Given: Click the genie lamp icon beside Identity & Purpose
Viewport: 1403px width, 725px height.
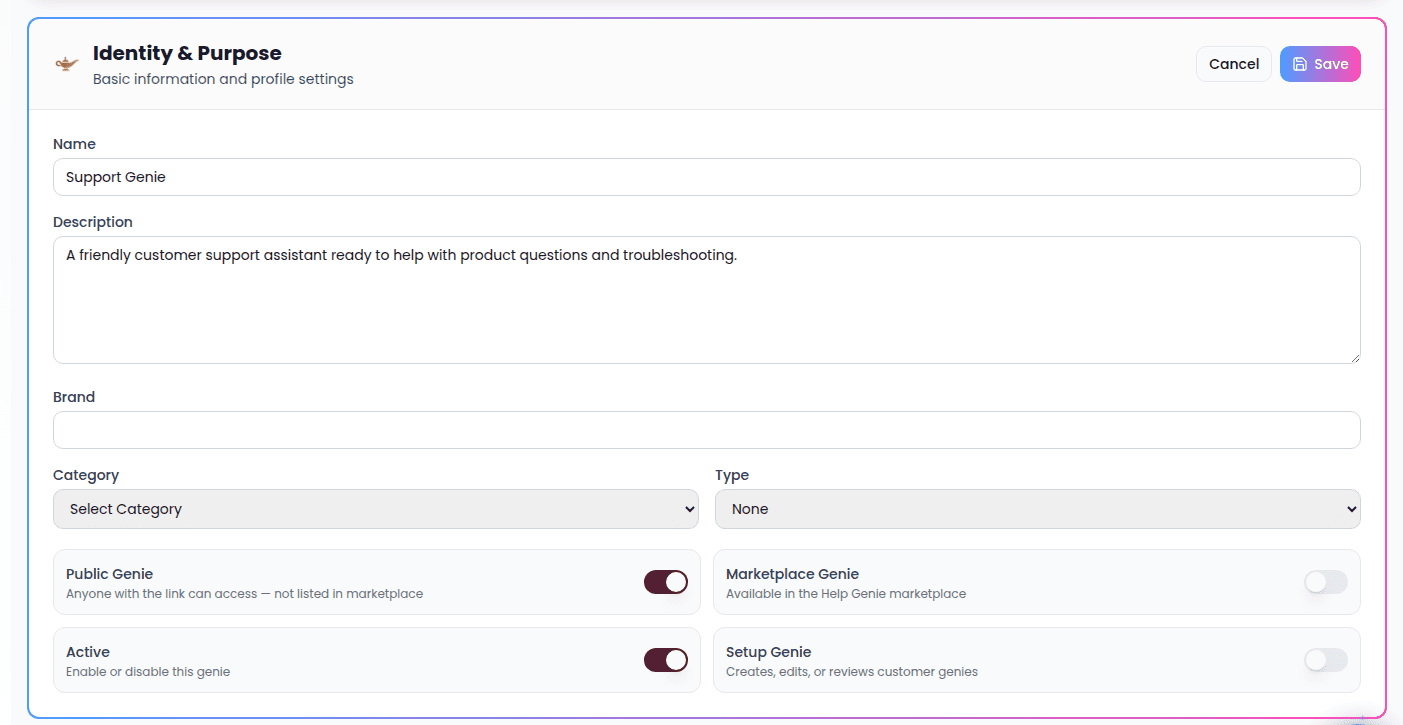Looking at the screenshot, I should (x=67, y=64).
